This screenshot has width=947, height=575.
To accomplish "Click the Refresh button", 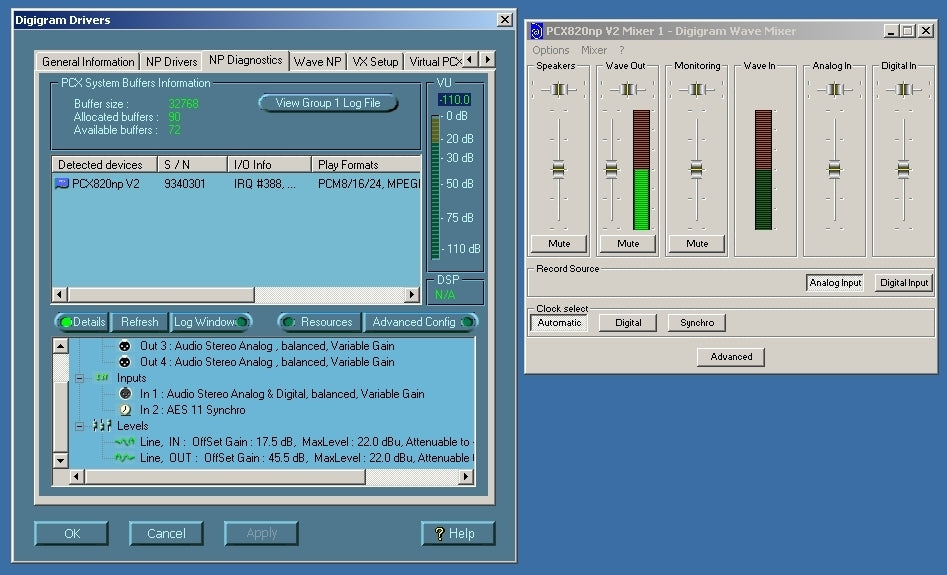I will [x=140, y=322].
